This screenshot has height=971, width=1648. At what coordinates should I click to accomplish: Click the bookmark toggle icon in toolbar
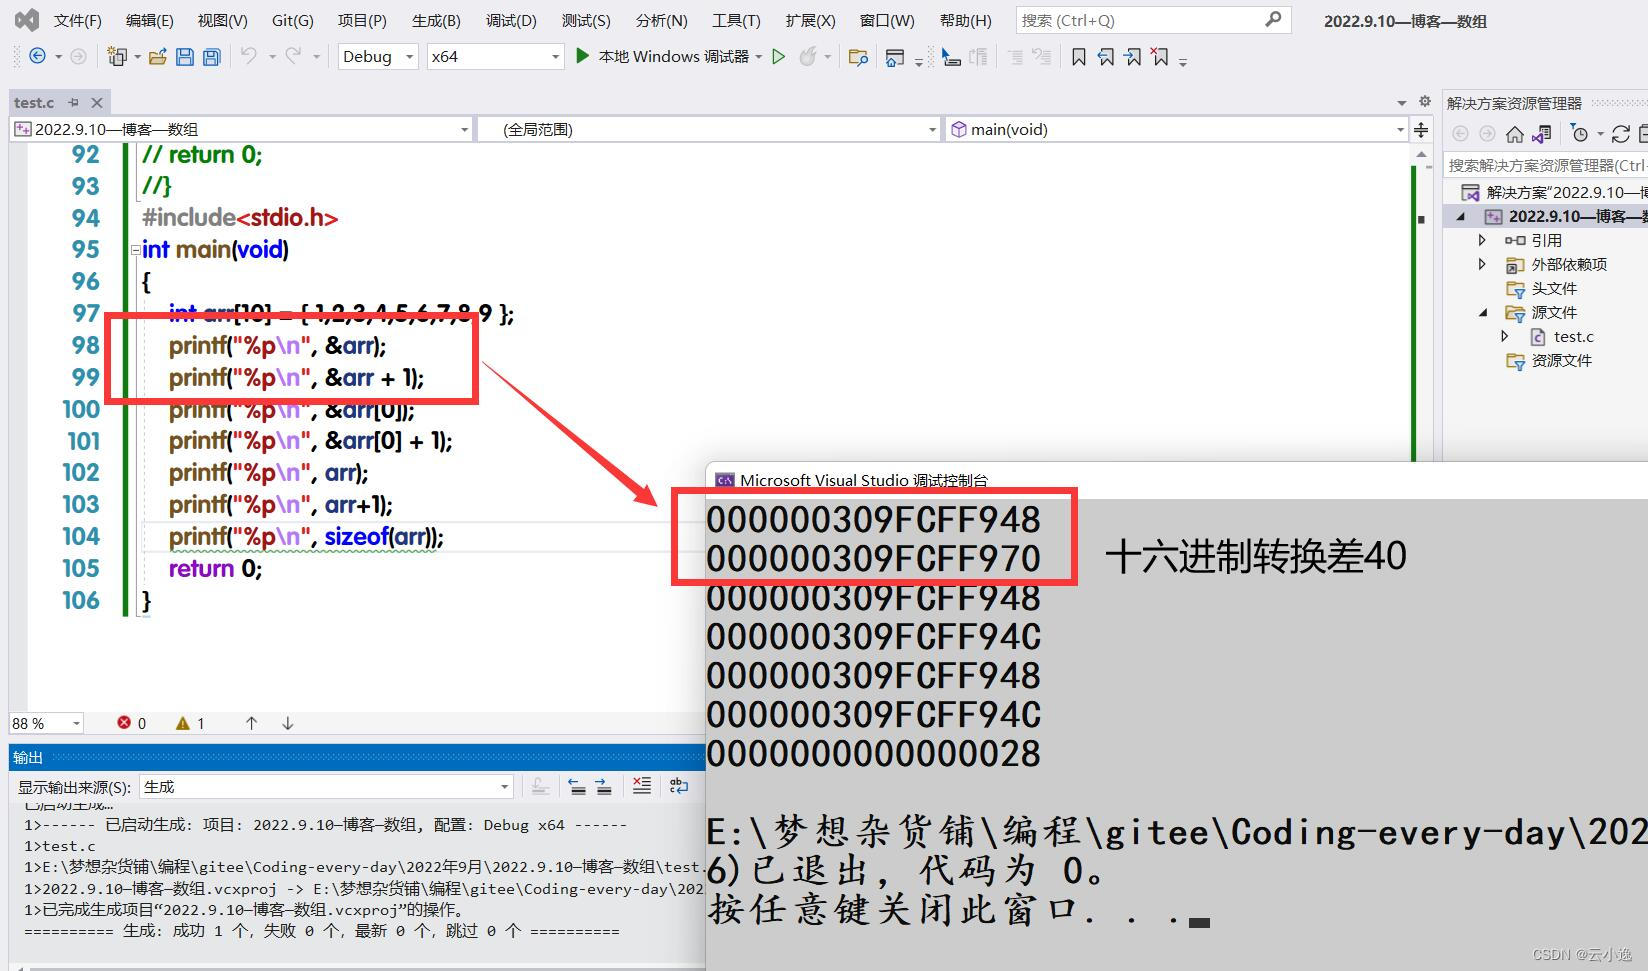[1079, 57]
